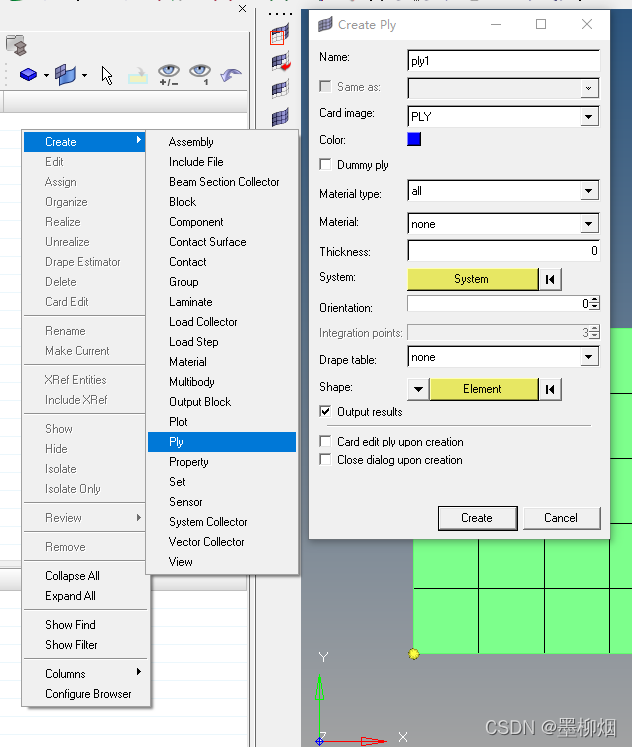Click the blue solid block view icon
Viewport: 632px width, 747px height.
point(28,75)
